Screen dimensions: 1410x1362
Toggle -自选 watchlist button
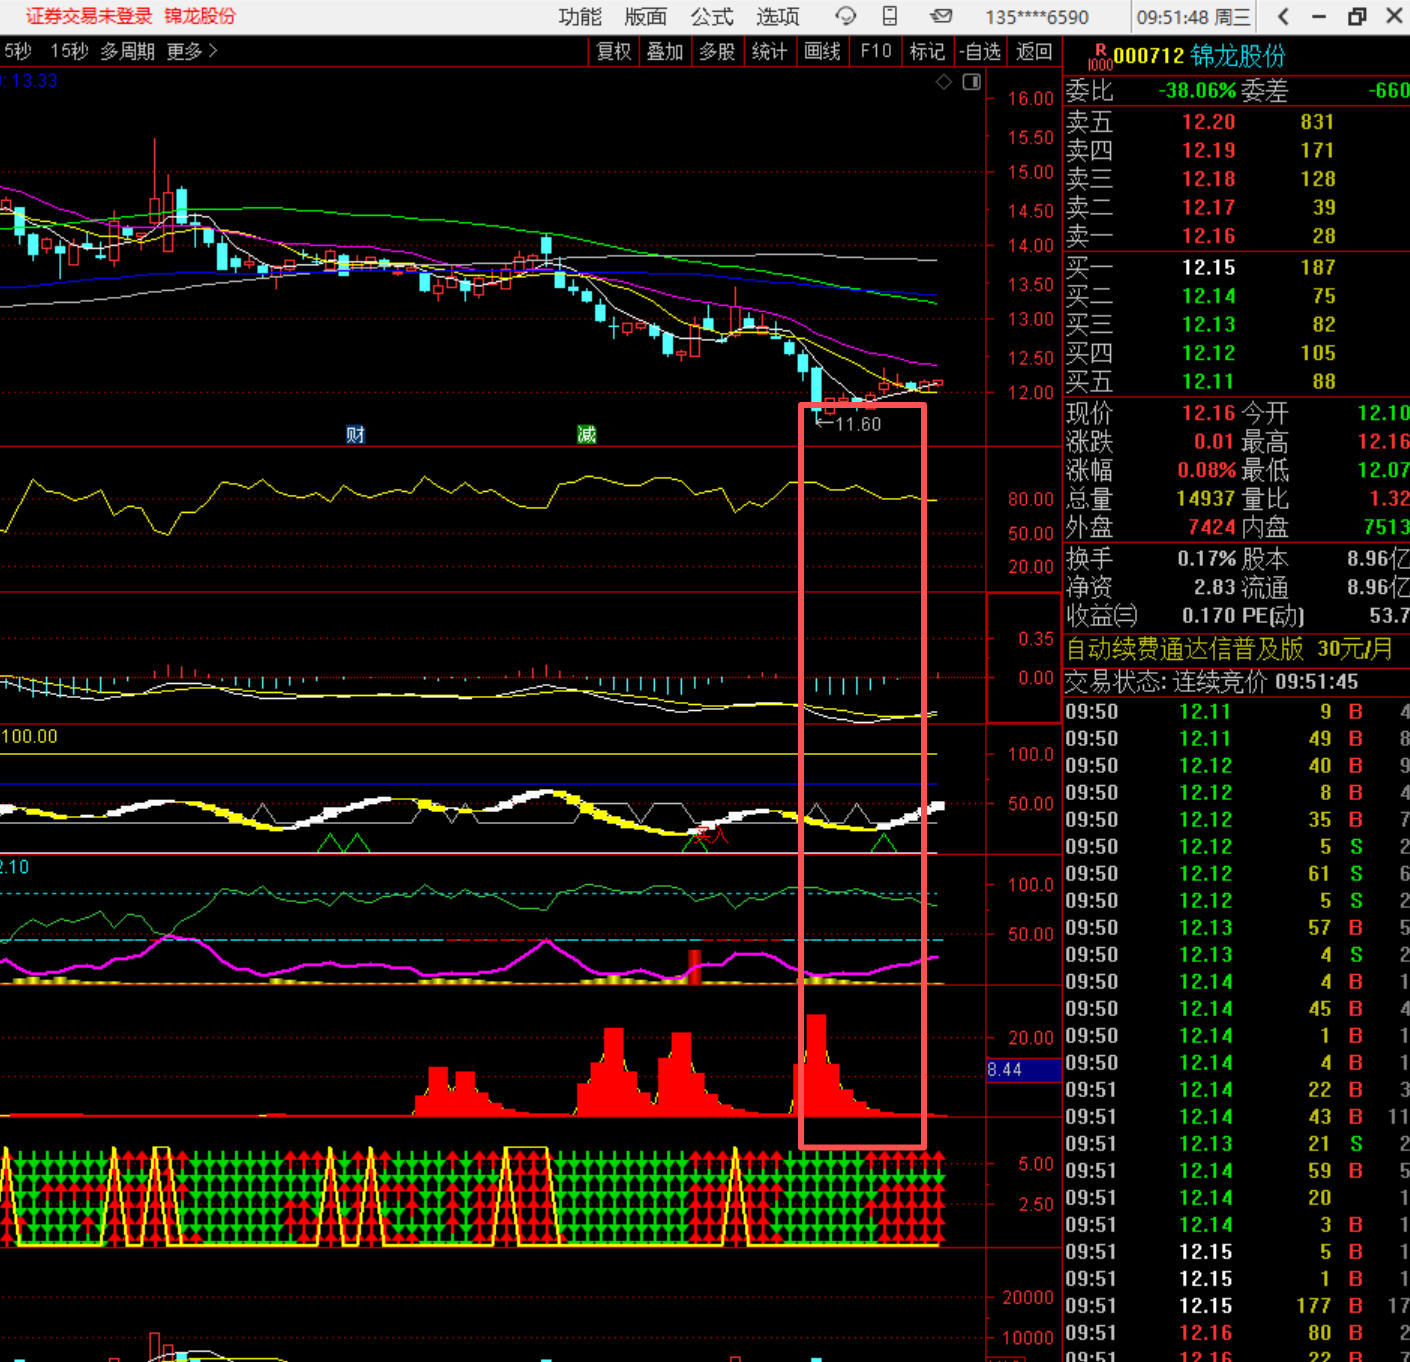click(x=979, y=51)
